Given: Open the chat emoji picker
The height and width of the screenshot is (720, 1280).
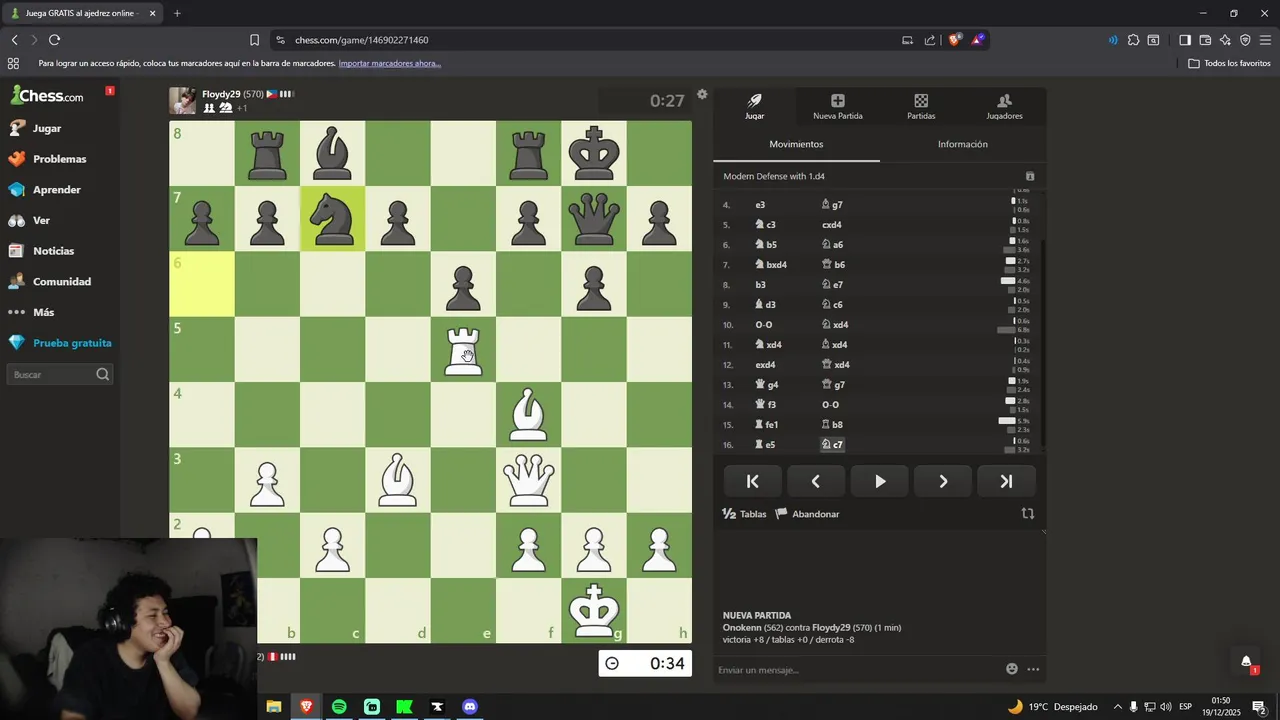Looking at the screenshot, I should click(x=1012, y=669).
